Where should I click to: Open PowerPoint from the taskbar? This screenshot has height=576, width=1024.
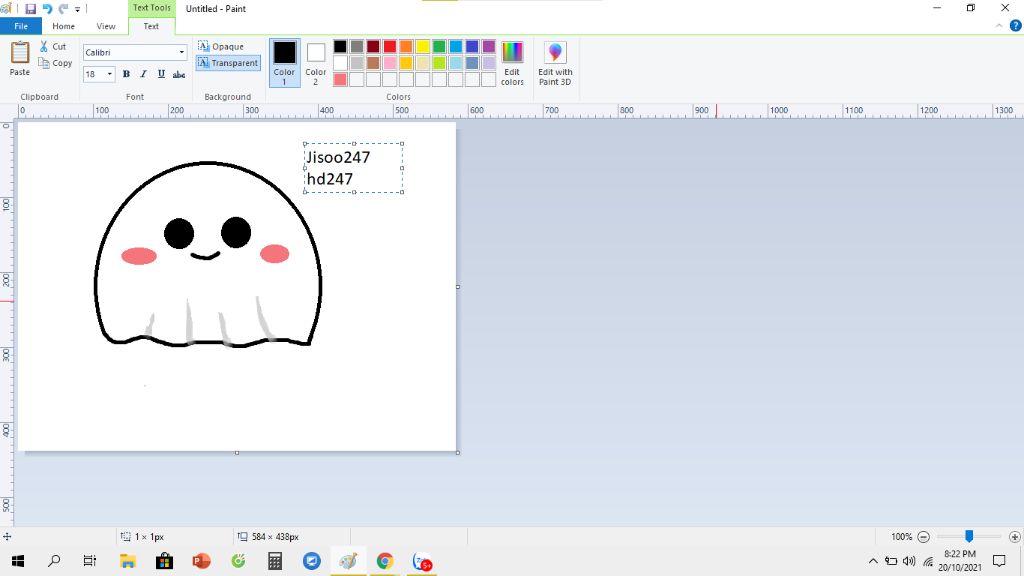coord(201,561)
